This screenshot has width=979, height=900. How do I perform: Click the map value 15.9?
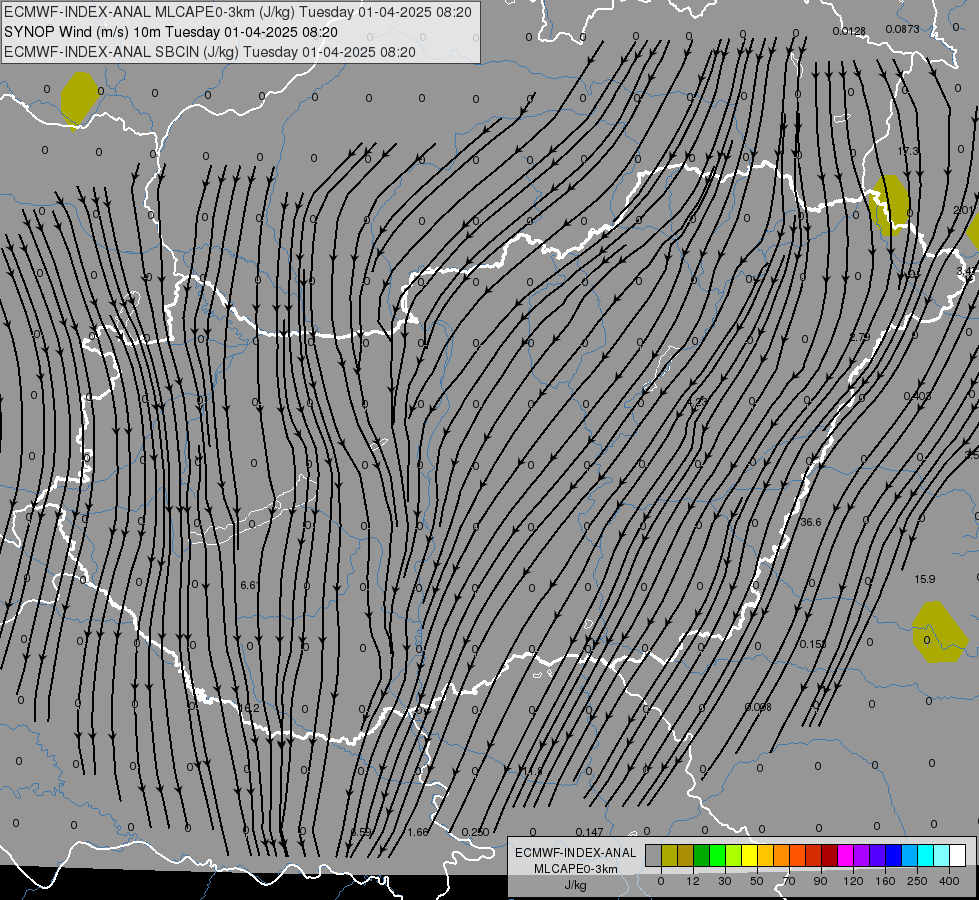(x=925, y=579)
